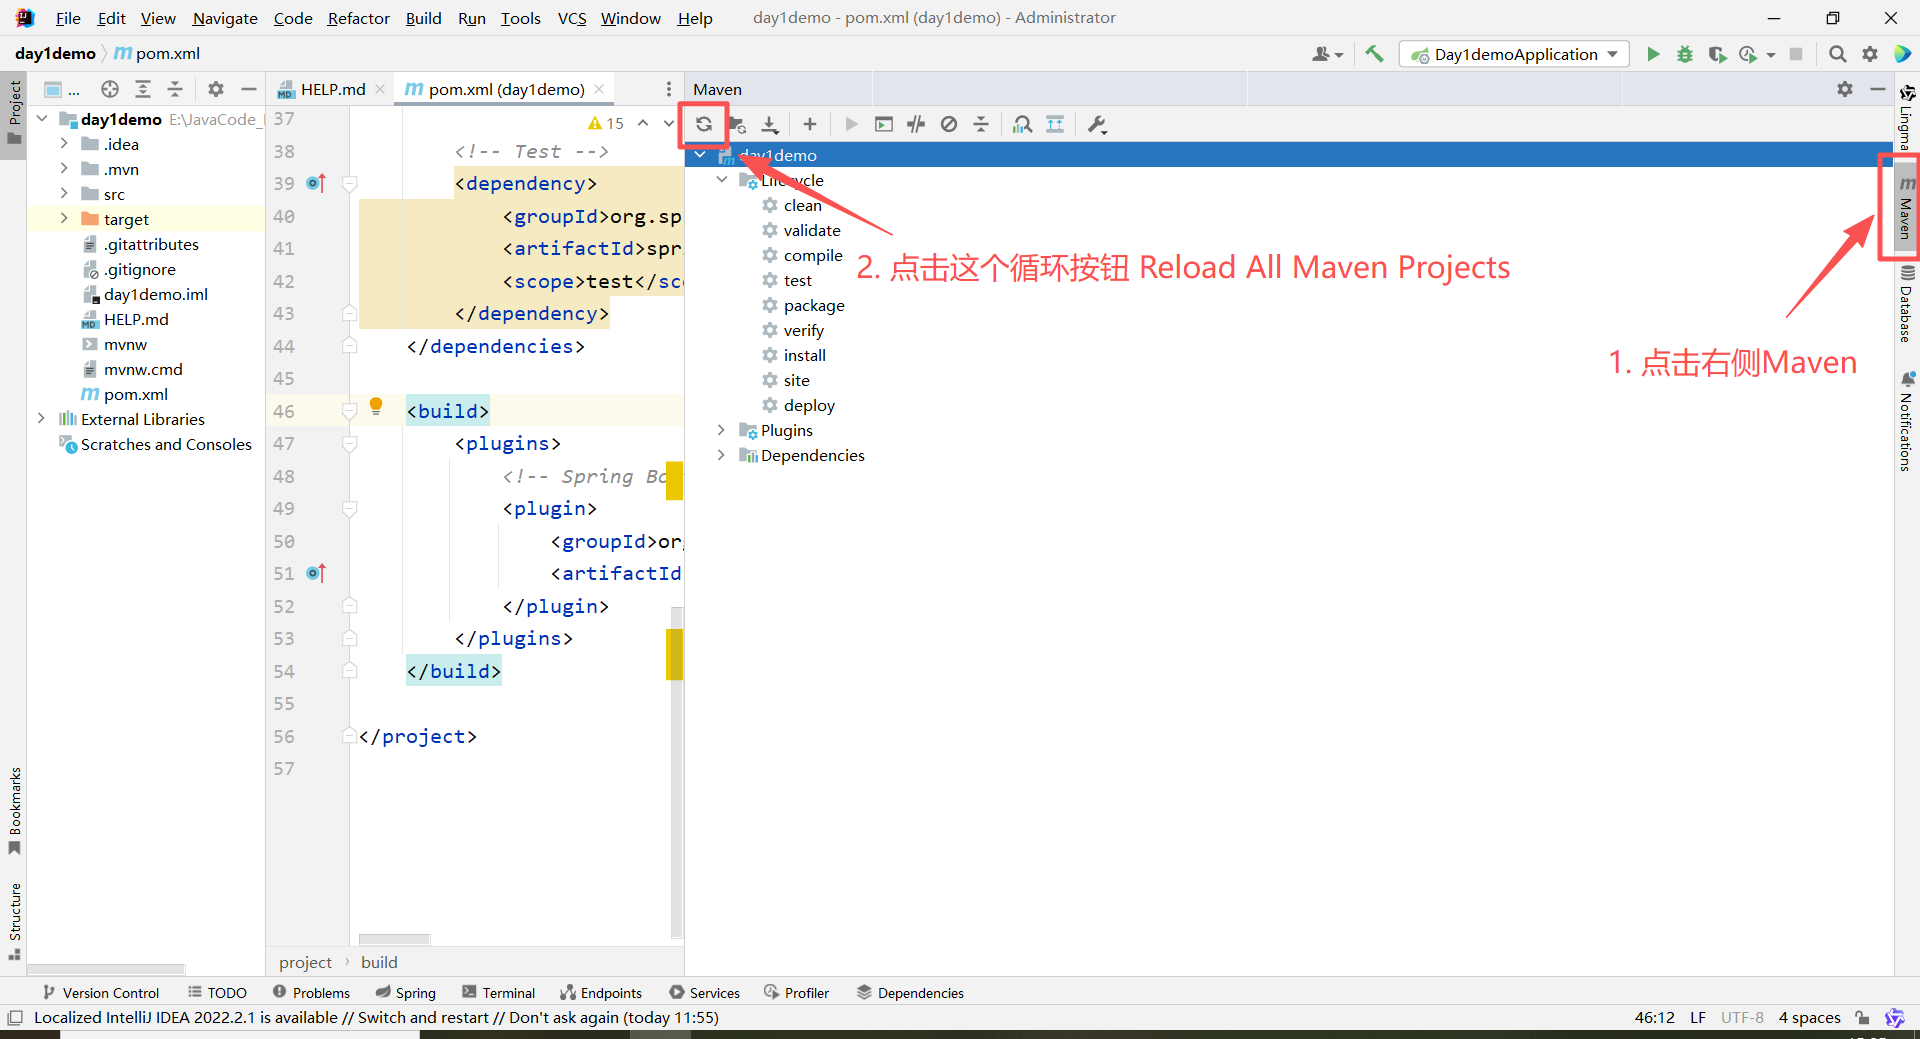Expand All in Project panel

click(x=143, y=89)
